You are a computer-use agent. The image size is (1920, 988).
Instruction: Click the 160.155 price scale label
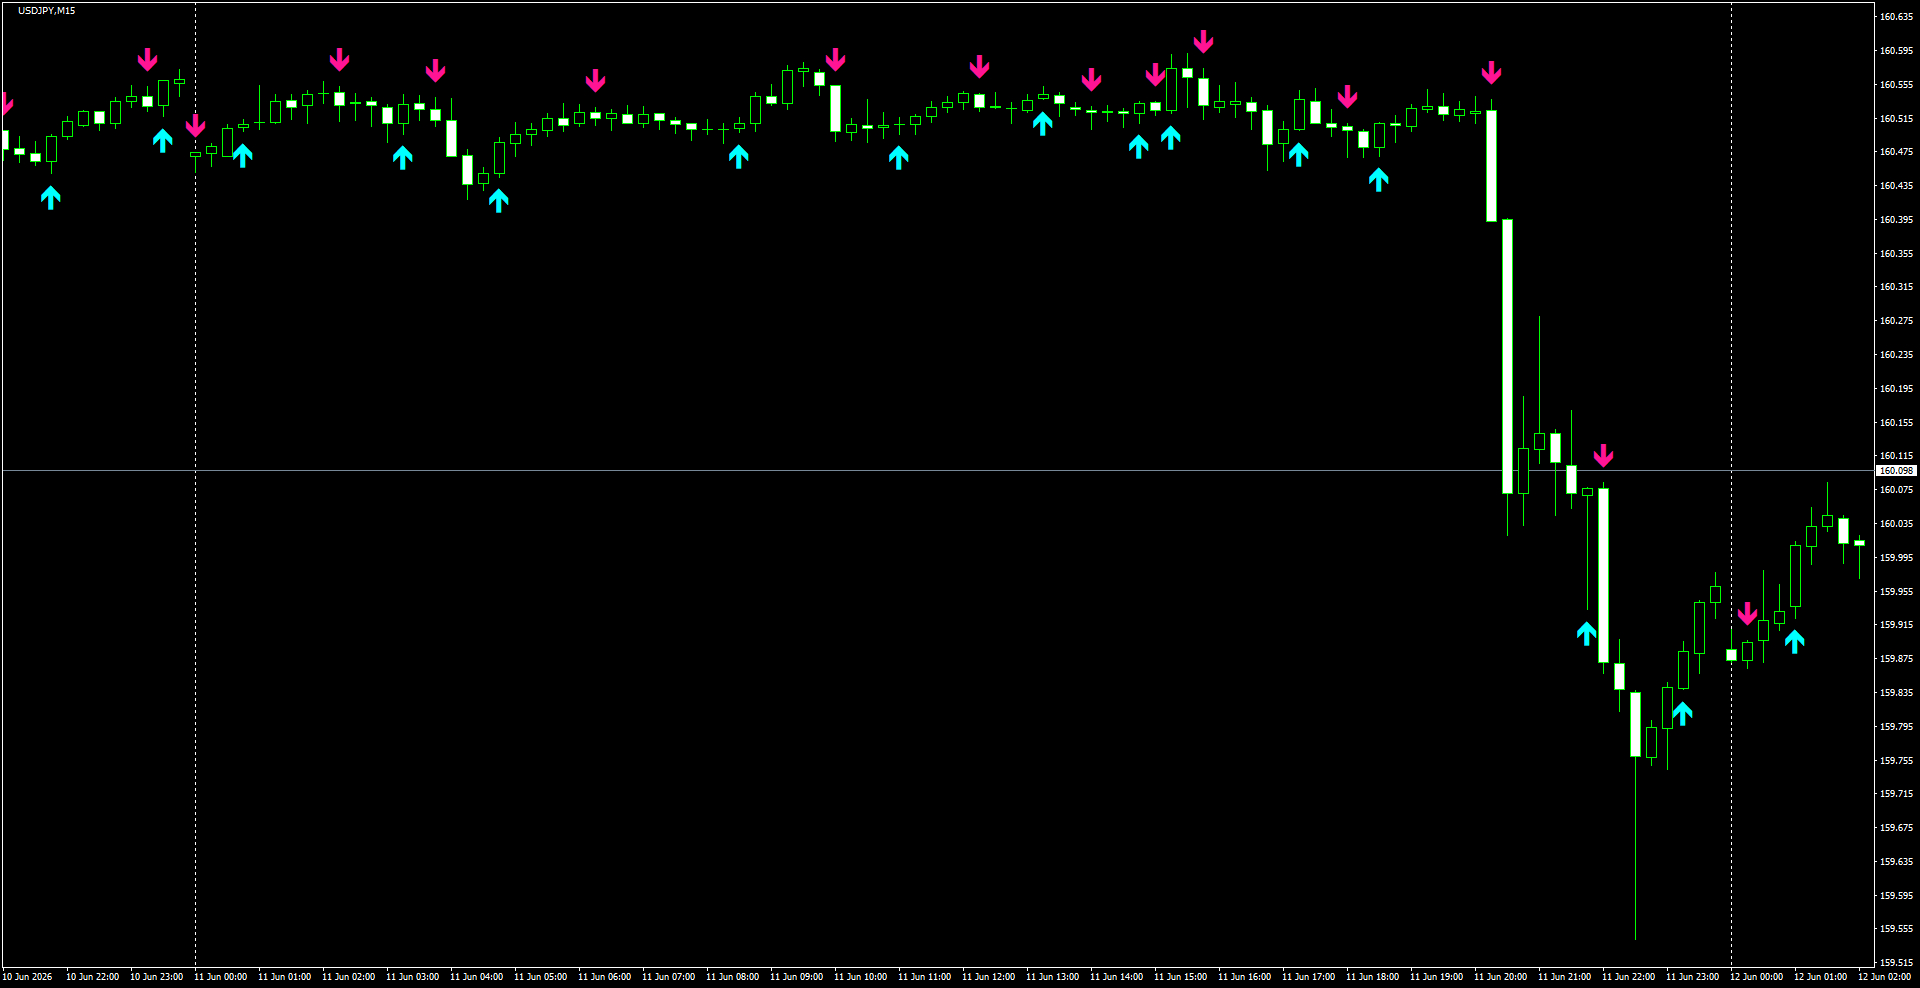point(1896,422)
